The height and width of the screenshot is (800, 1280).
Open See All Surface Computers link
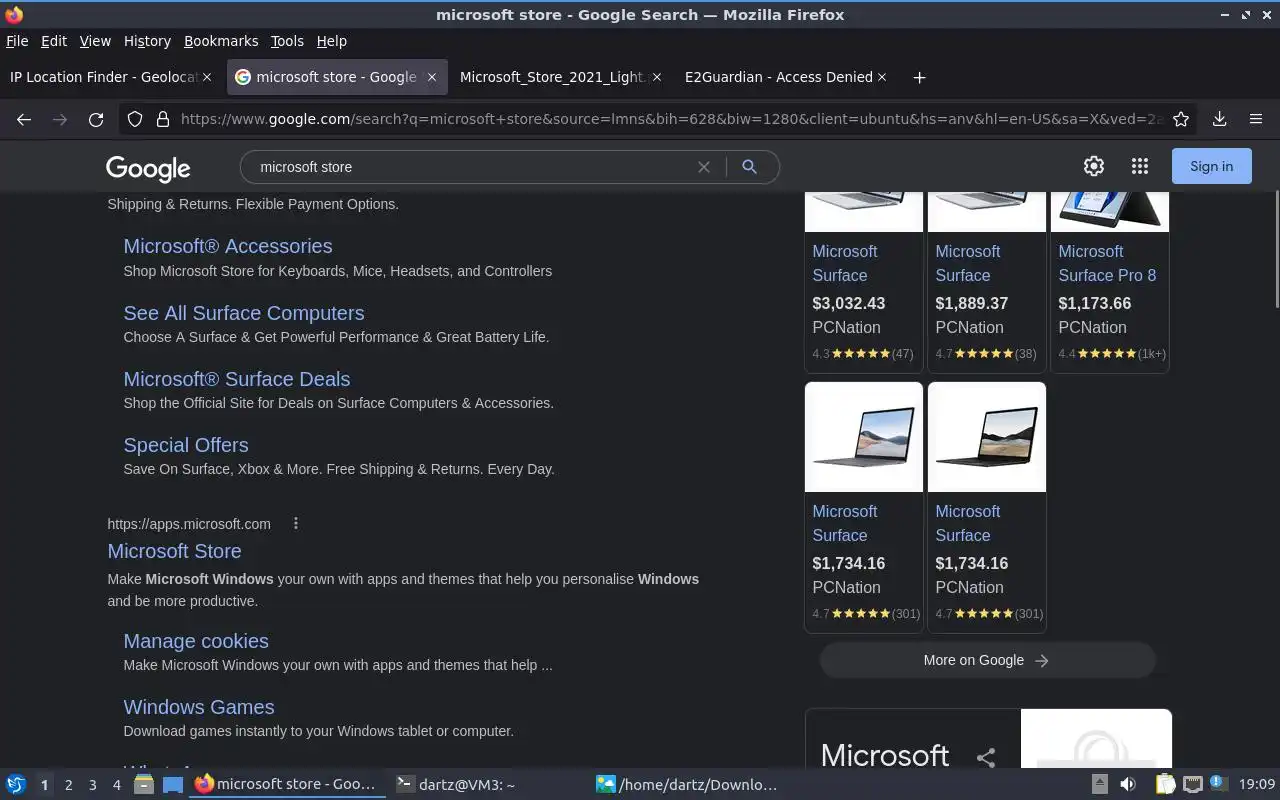pyautogui.click(x=244, y=313)
